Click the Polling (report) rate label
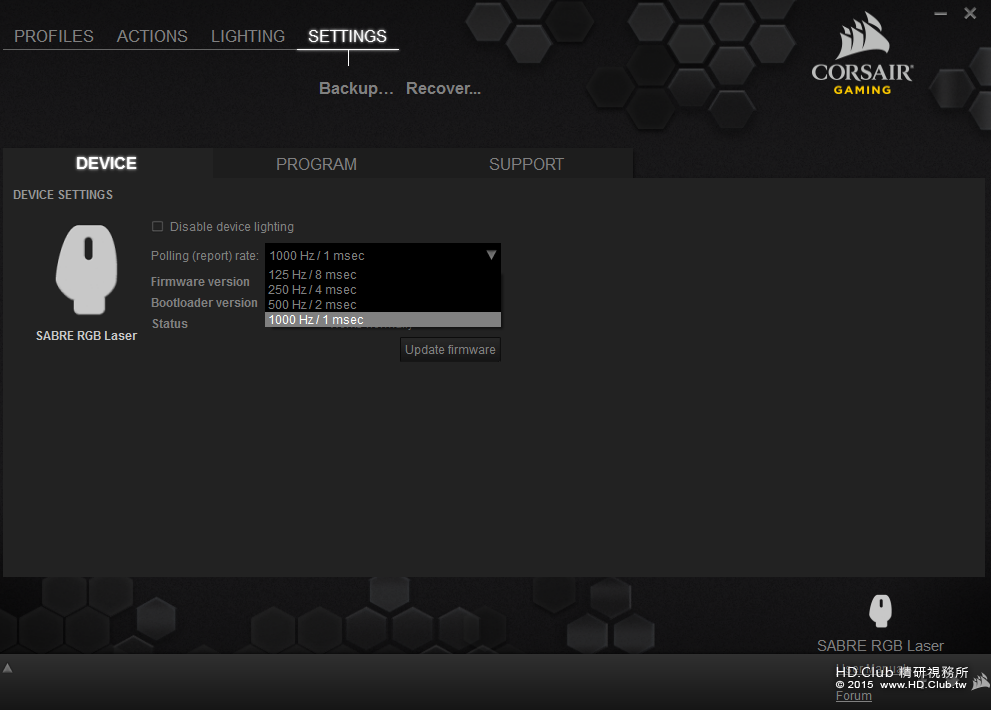The height and width of the screenshot is (710, 991). coord(205,255)
